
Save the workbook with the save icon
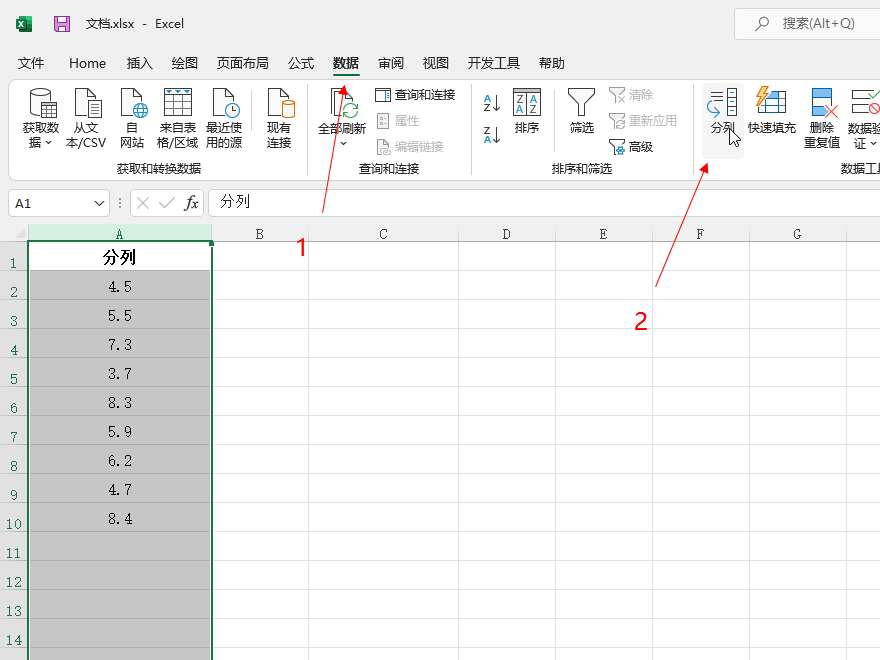[62, 23]
